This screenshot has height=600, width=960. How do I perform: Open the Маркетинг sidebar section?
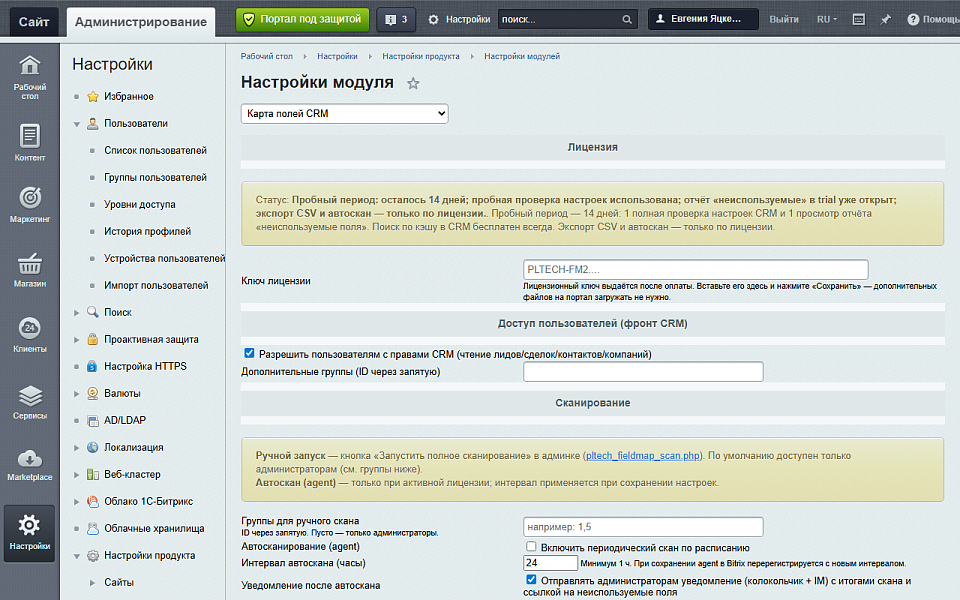[x=29, y=205]
